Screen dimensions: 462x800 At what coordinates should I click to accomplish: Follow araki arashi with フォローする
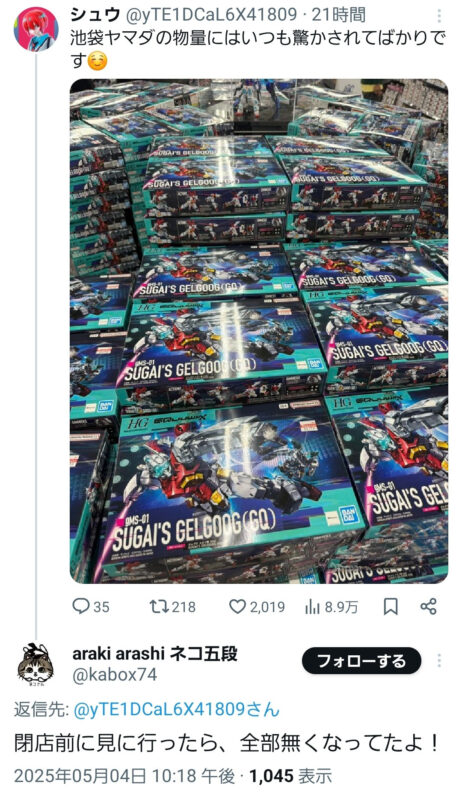(362, 661)
